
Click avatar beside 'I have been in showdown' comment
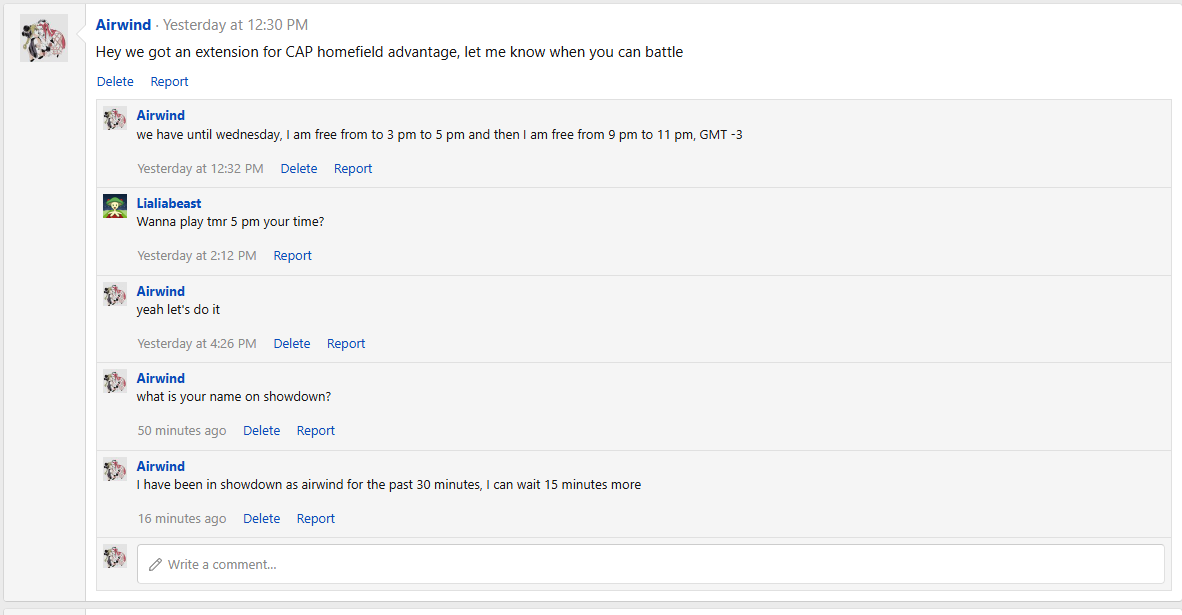[x=115, y=469]
